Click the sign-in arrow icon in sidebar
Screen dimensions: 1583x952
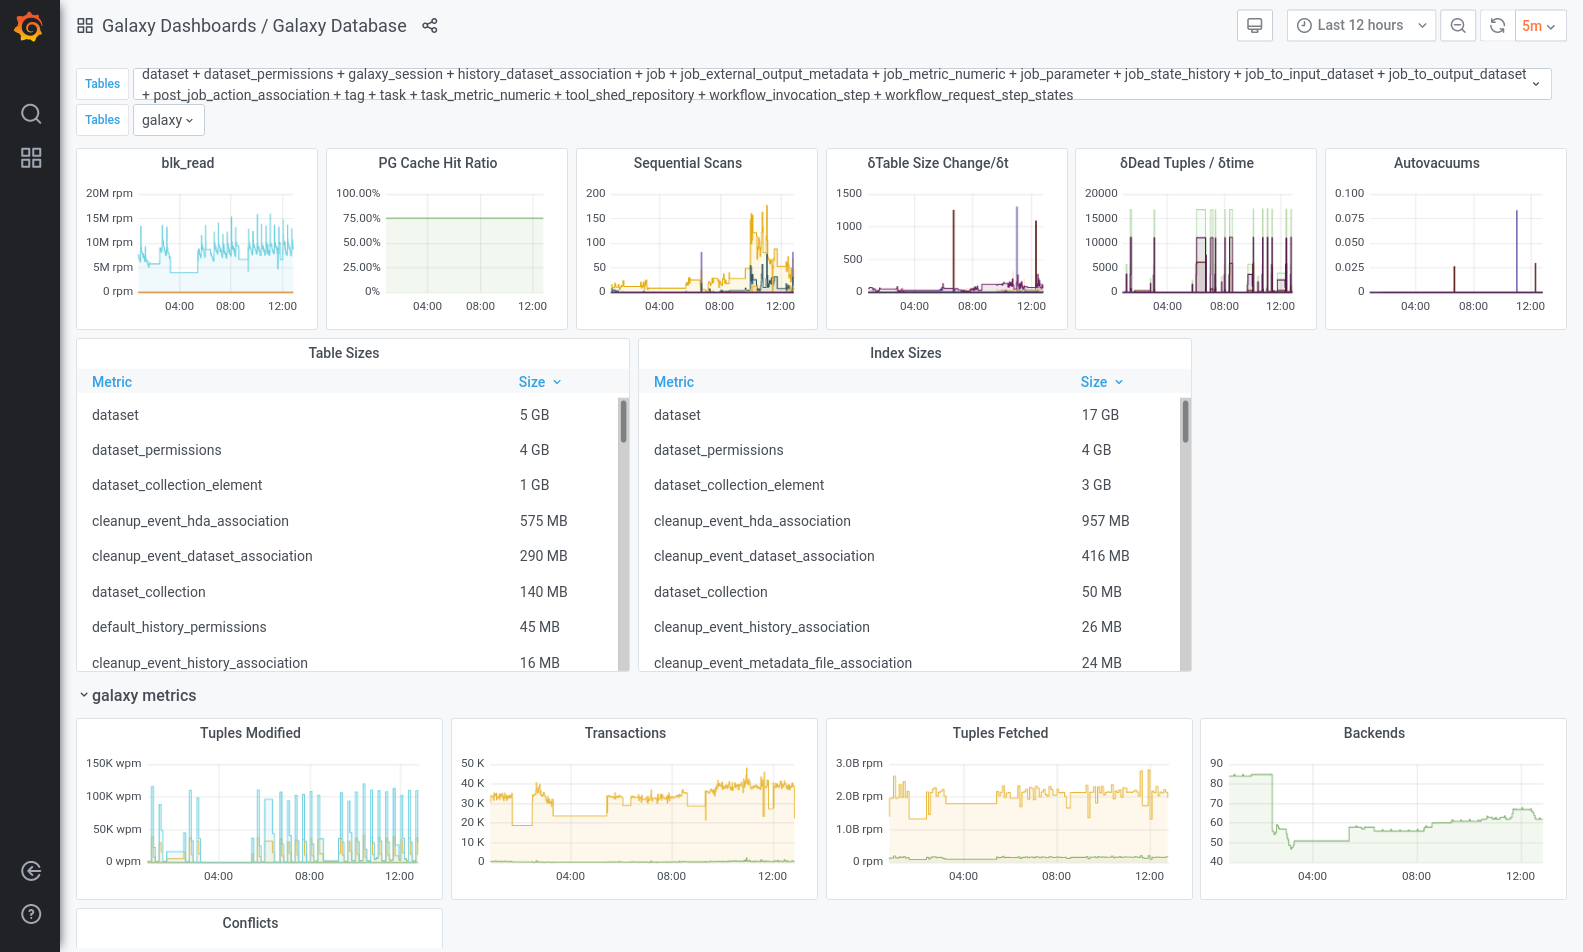click(x=31, y=871)
